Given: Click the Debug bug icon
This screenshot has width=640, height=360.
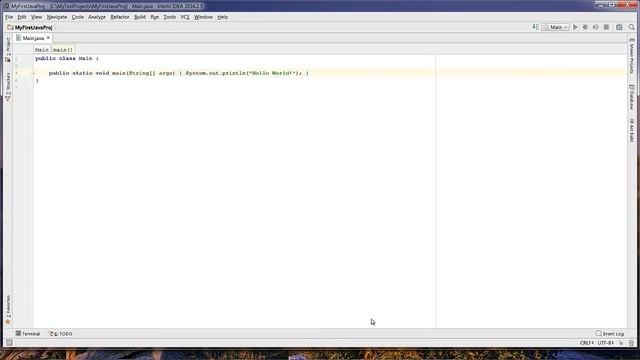Looking at the screenshot, I should 585,27.
